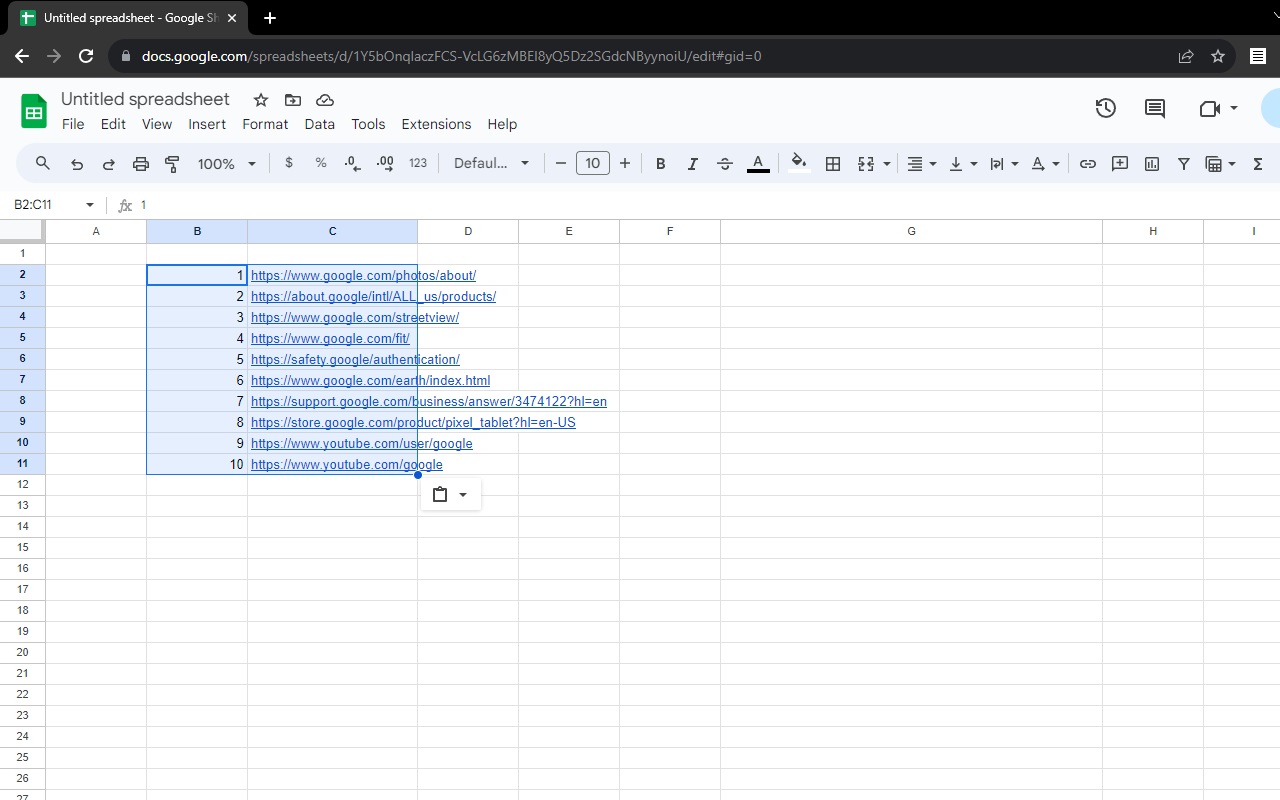This screenshot has width=1280, height=800.
Task: Click the insert chart icon
Action: (1152, 164)
